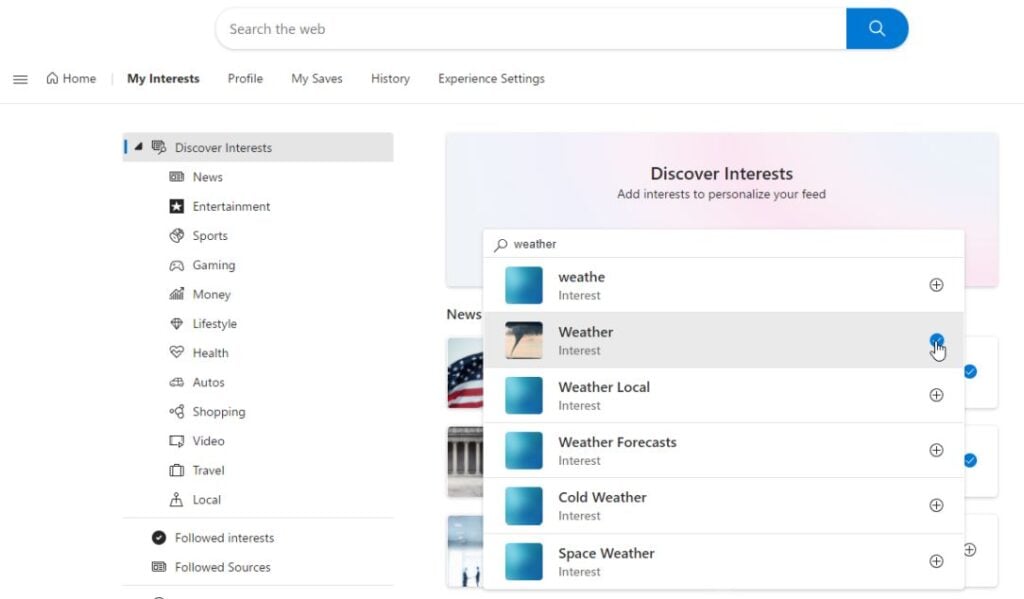The height and width of the screenshot is (599, 1024).
Task: Click the Video screen icon
Action: [176, 441]
